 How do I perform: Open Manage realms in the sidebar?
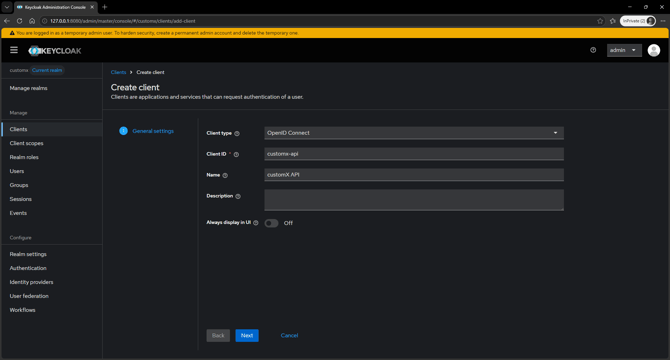(x=51, y=88)
